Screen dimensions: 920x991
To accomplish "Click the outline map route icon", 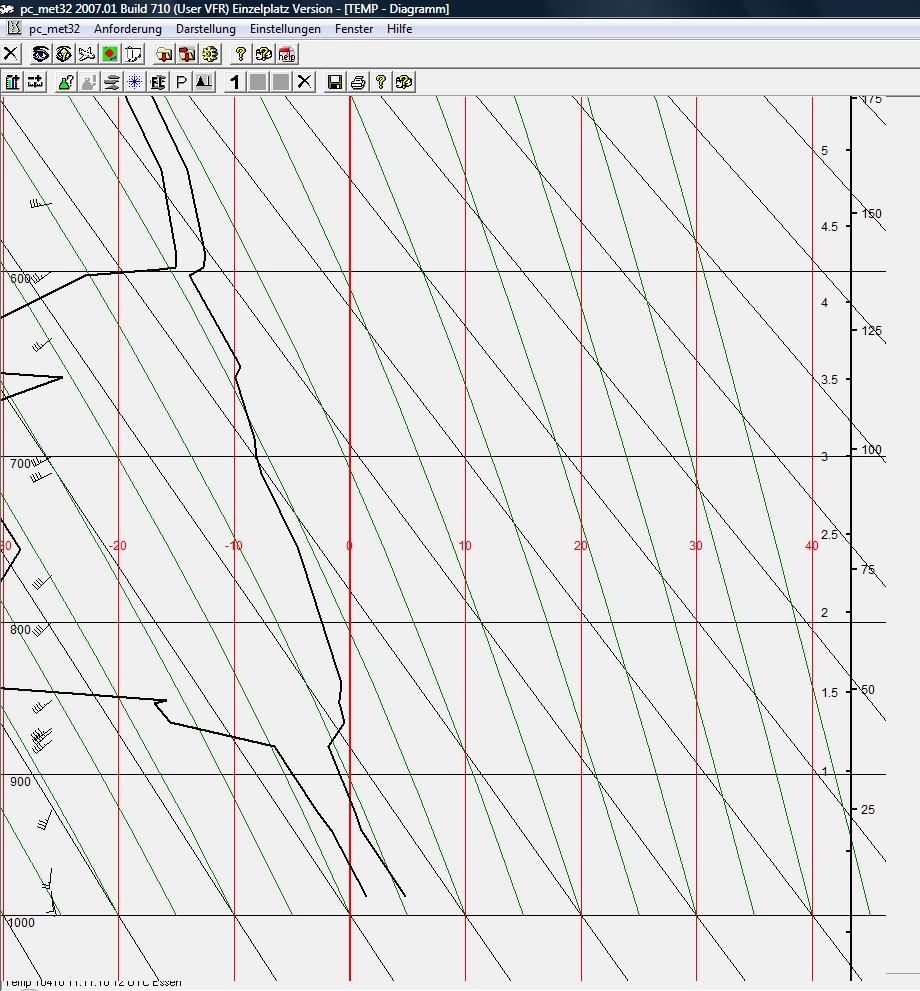I will pos(133,54).
